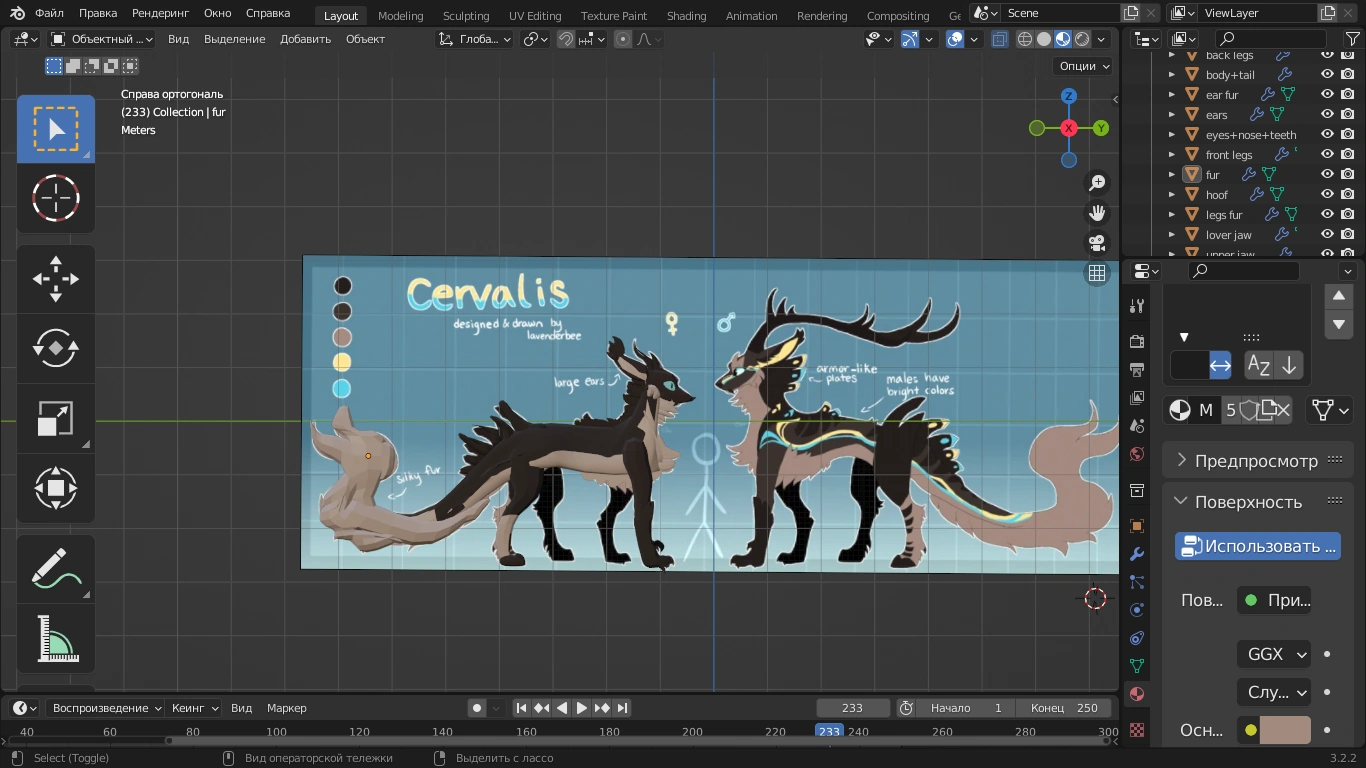This screenshot has height=768, width=1366.
Task: Enable the snapping magnet icon in the header
Action: pos(566,38)
